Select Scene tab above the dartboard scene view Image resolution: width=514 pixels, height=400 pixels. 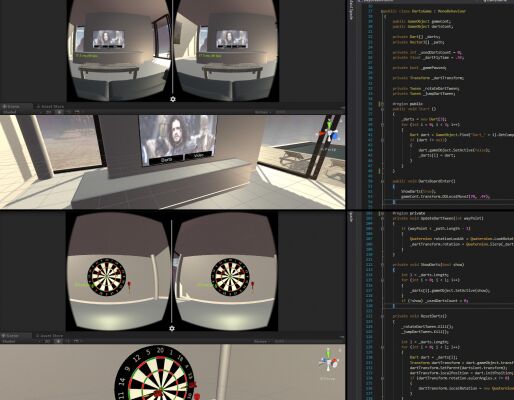point(16,335)
